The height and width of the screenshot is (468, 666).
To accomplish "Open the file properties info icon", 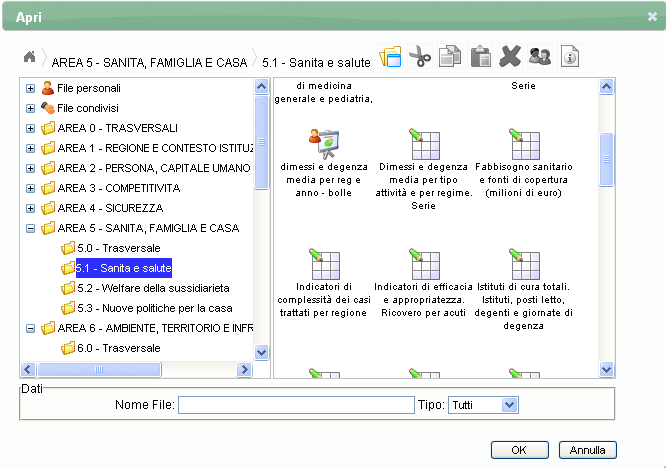I will coord(570,56).
